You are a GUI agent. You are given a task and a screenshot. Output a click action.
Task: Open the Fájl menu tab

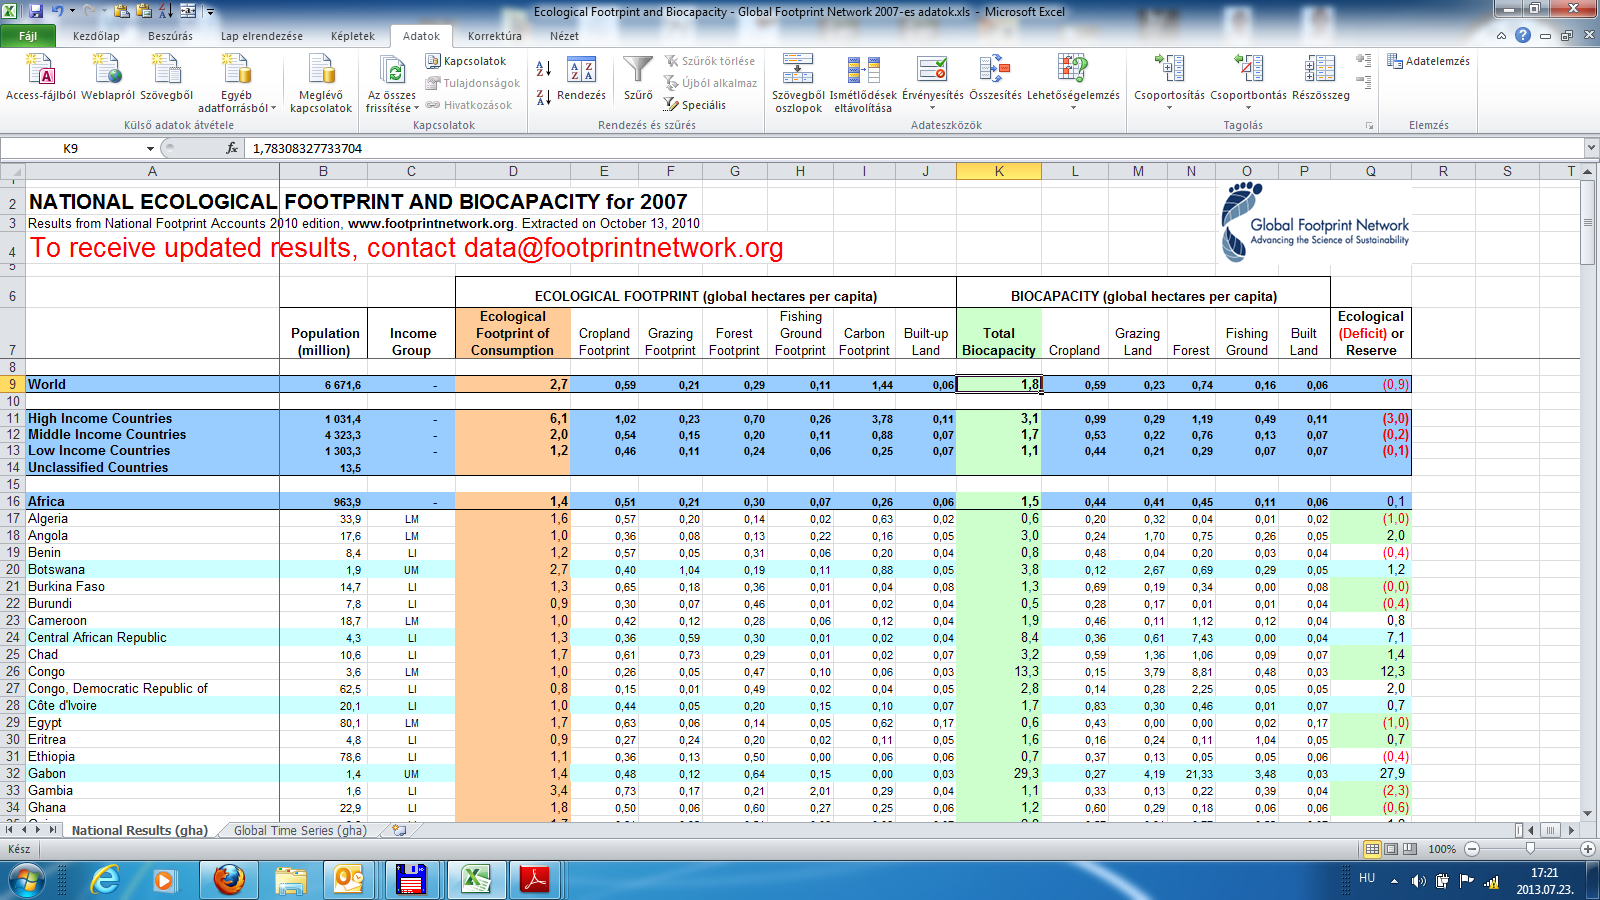point(28,36)
